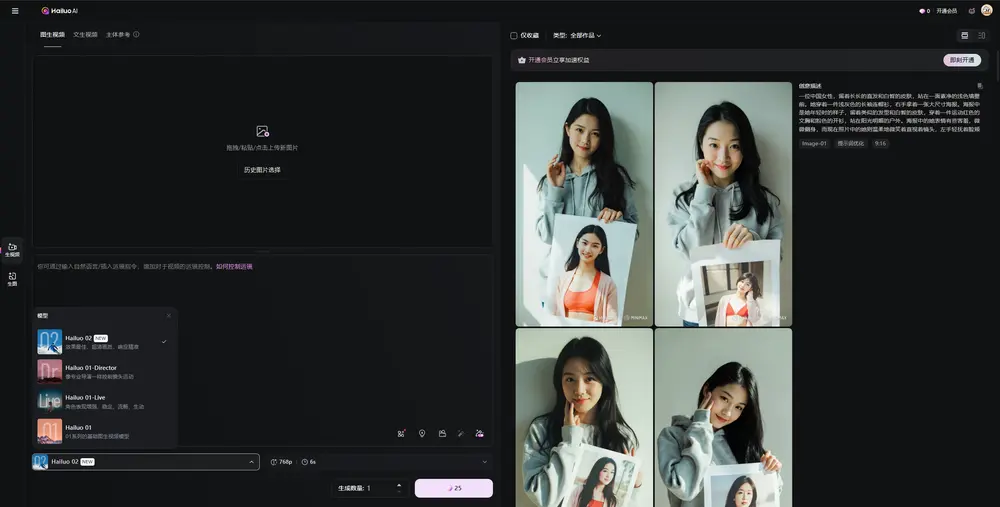Open the 生图 sidebar icon
Viewport: 1000px width, 507px height.
[12, 278]
